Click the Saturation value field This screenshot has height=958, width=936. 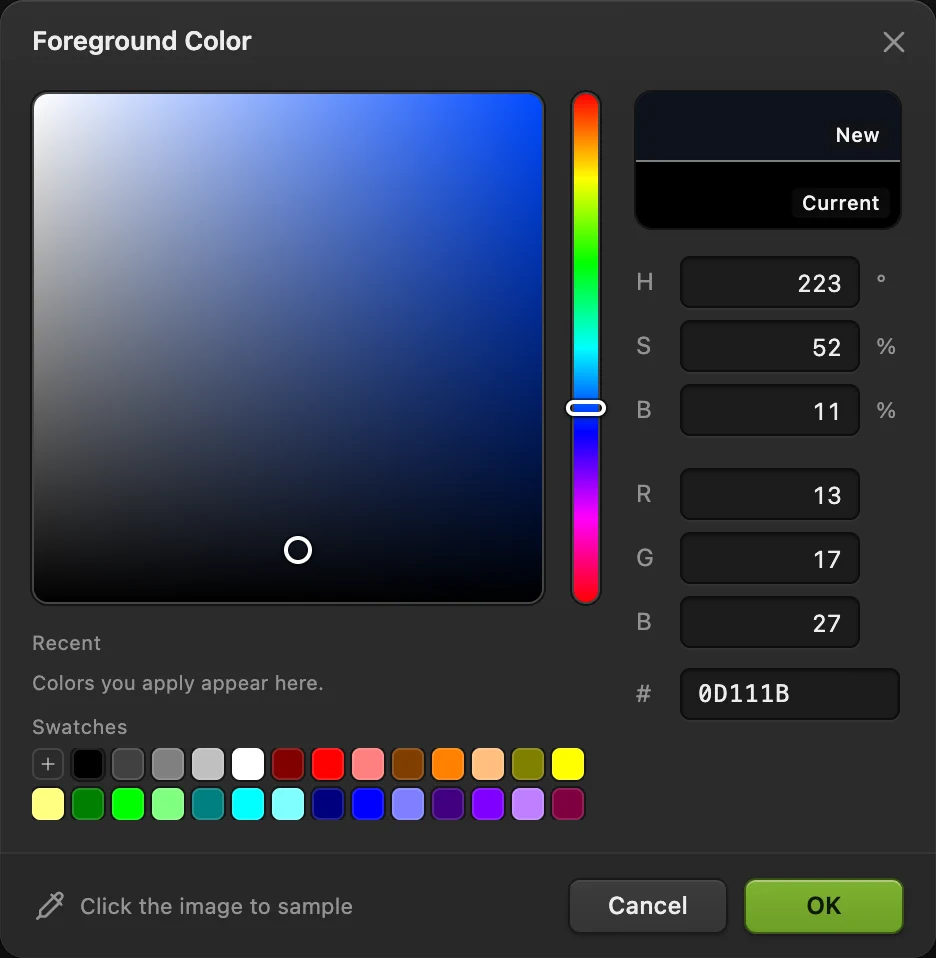click(770, 346)
